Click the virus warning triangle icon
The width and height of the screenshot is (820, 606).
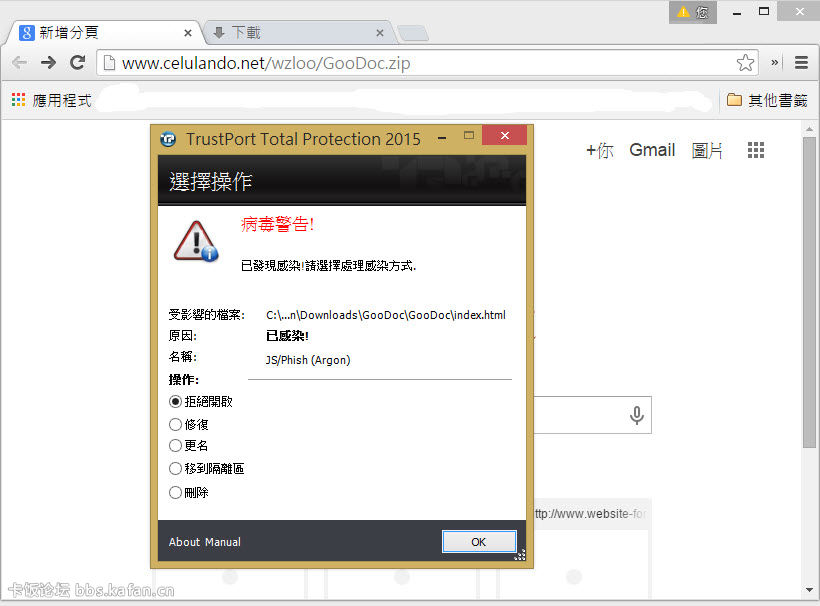coord(196,242)
